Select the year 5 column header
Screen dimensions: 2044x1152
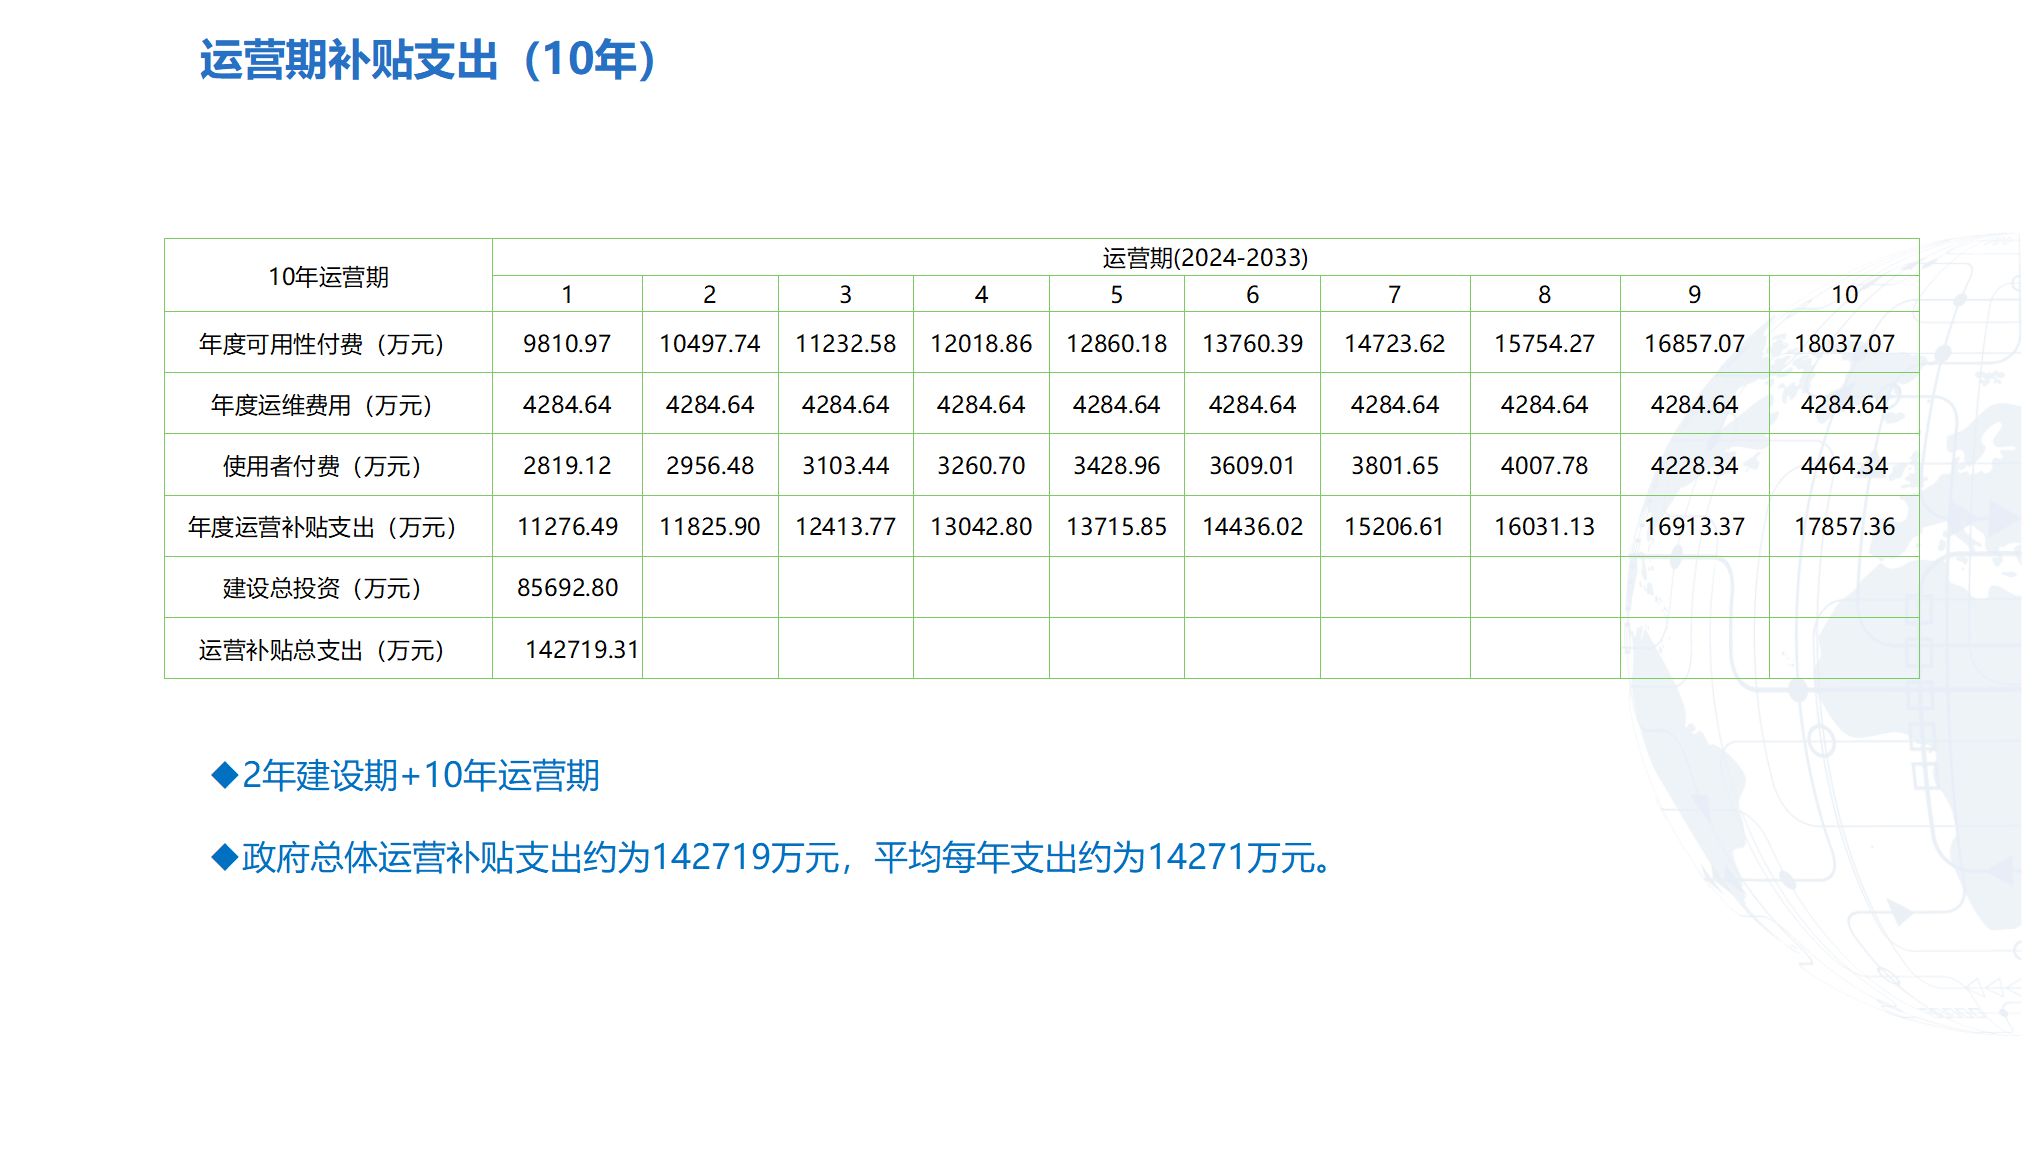pyautogui.click(x=1116, y=295)
